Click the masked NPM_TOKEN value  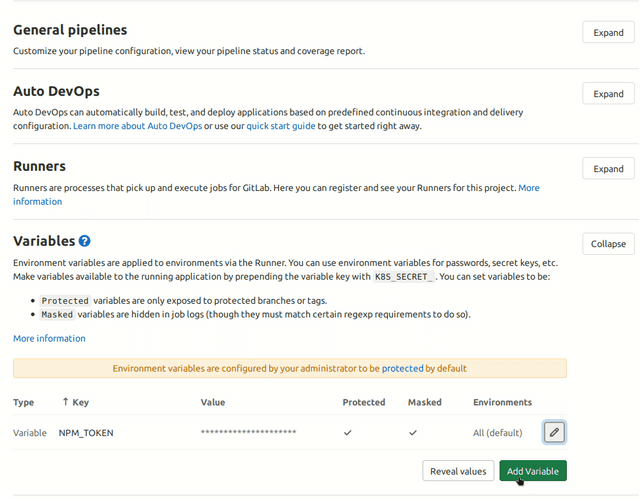click(x=248, y=433)
